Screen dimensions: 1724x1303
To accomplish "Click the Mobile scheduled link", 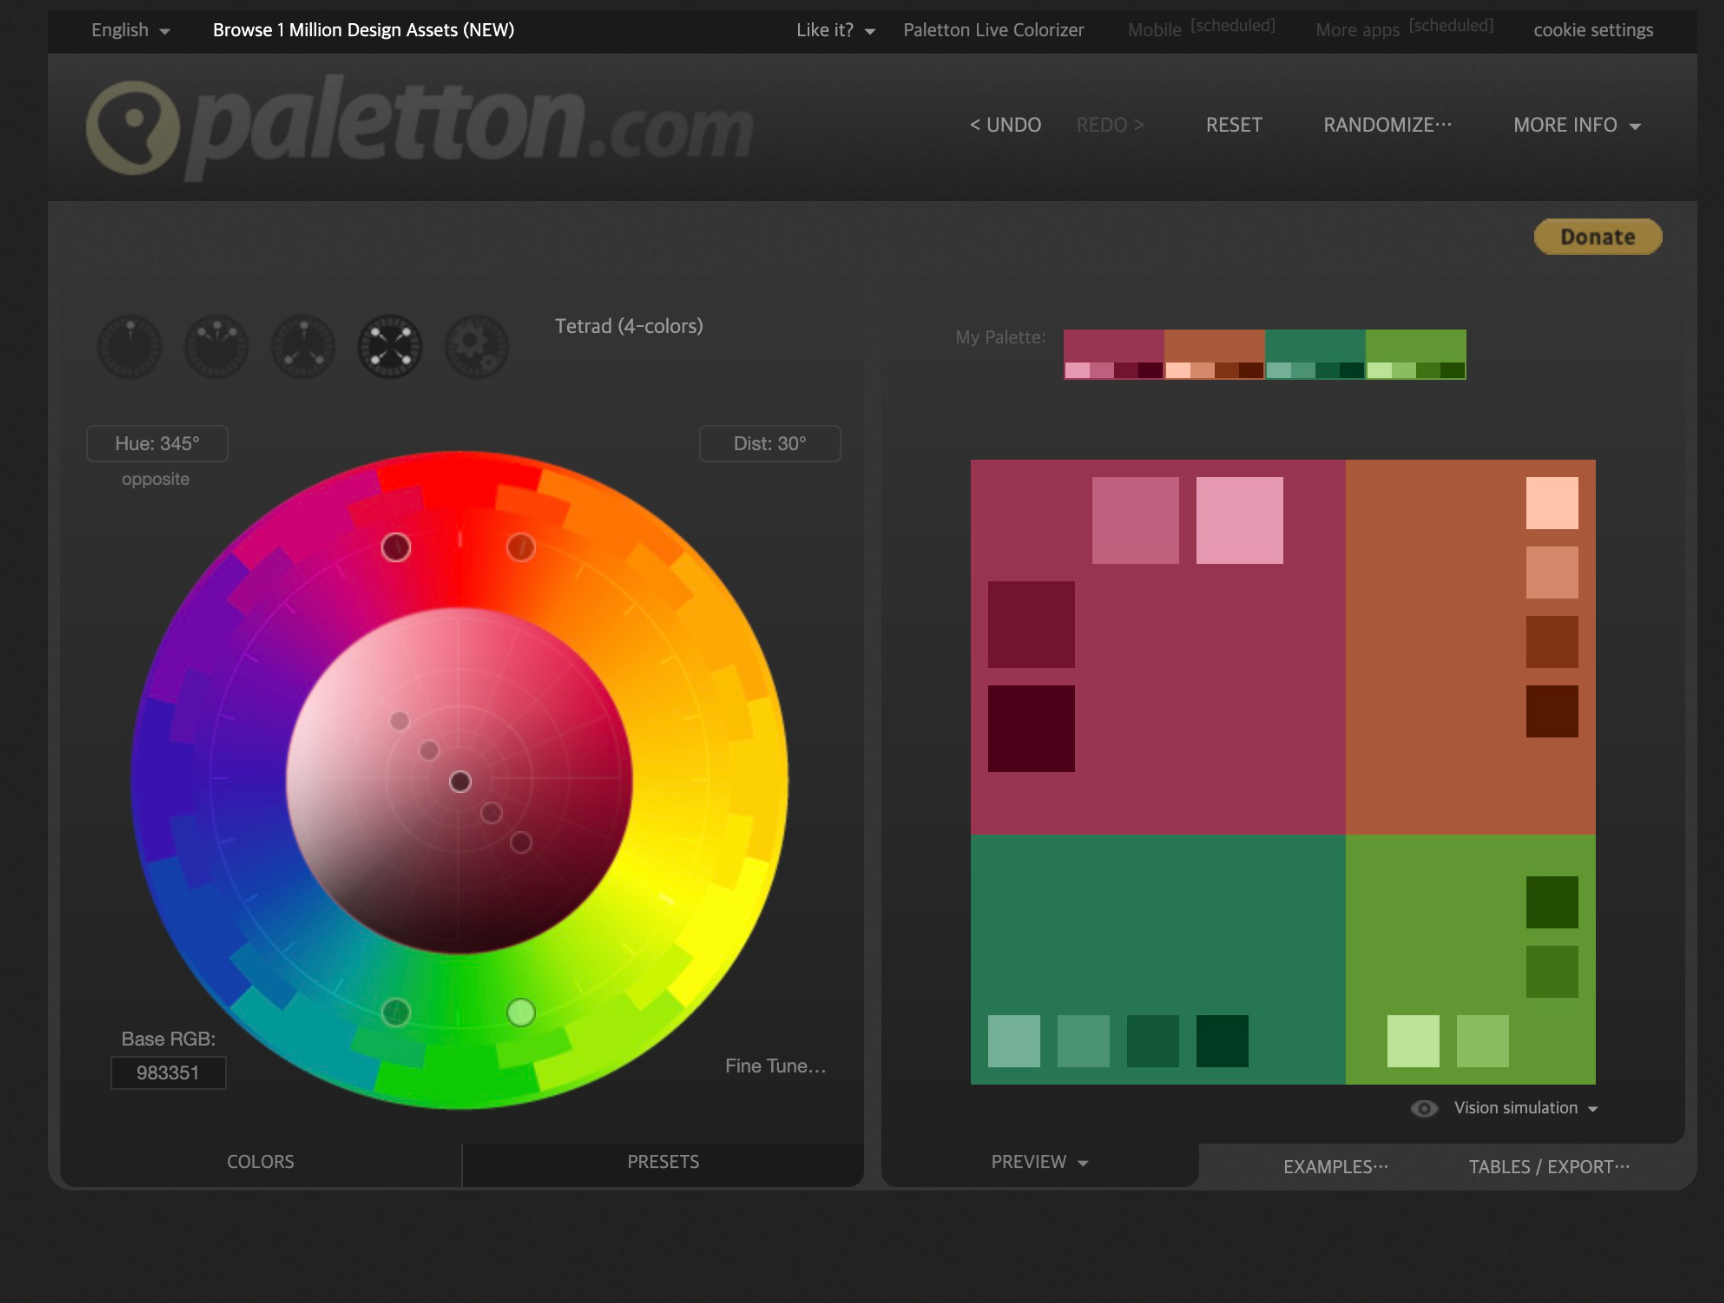I will click(1201, 28).
